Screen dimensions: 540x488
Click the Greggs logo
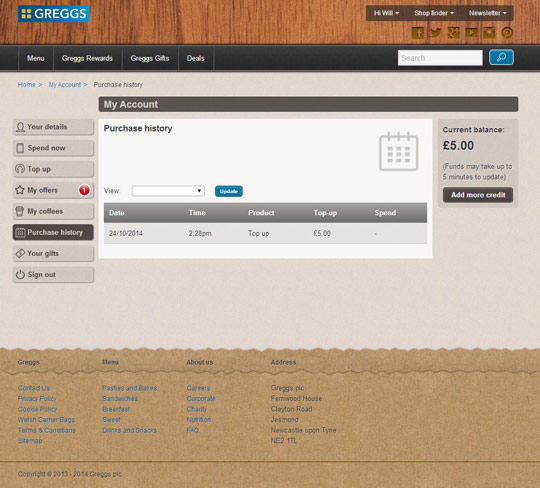(54, 14)
